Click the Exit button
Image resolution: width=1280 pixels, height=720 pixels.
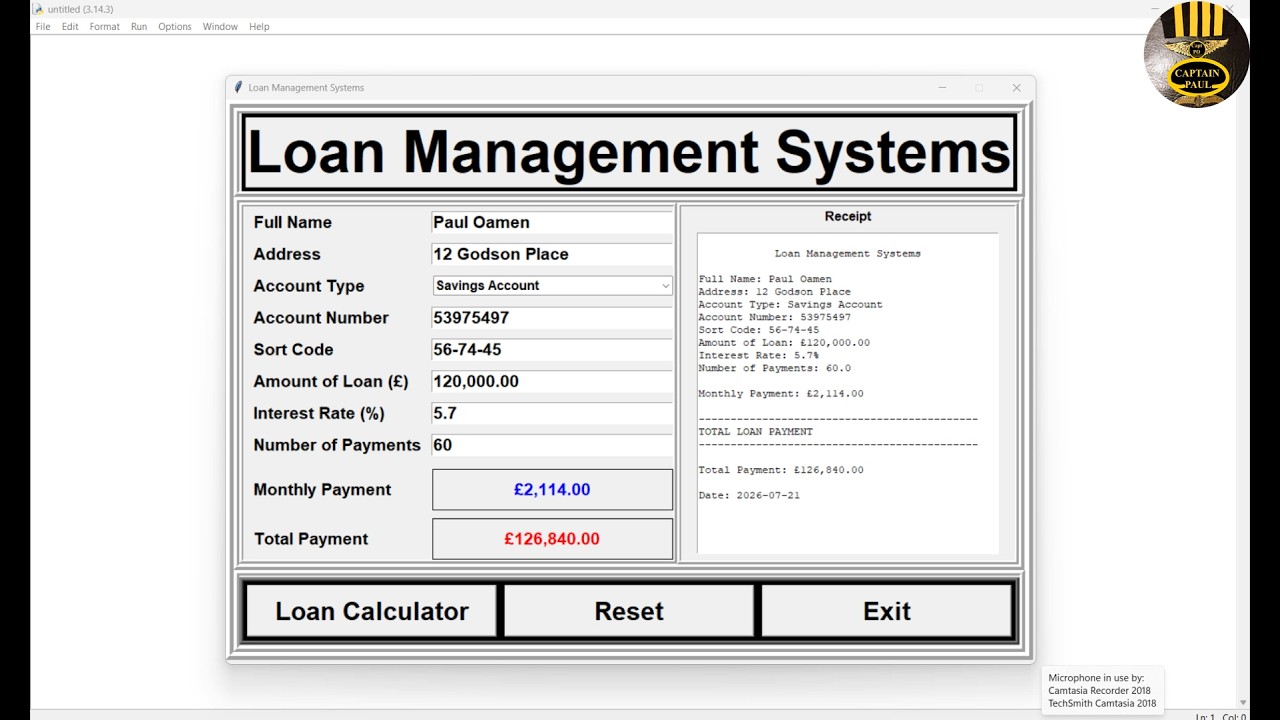(887, 611)
